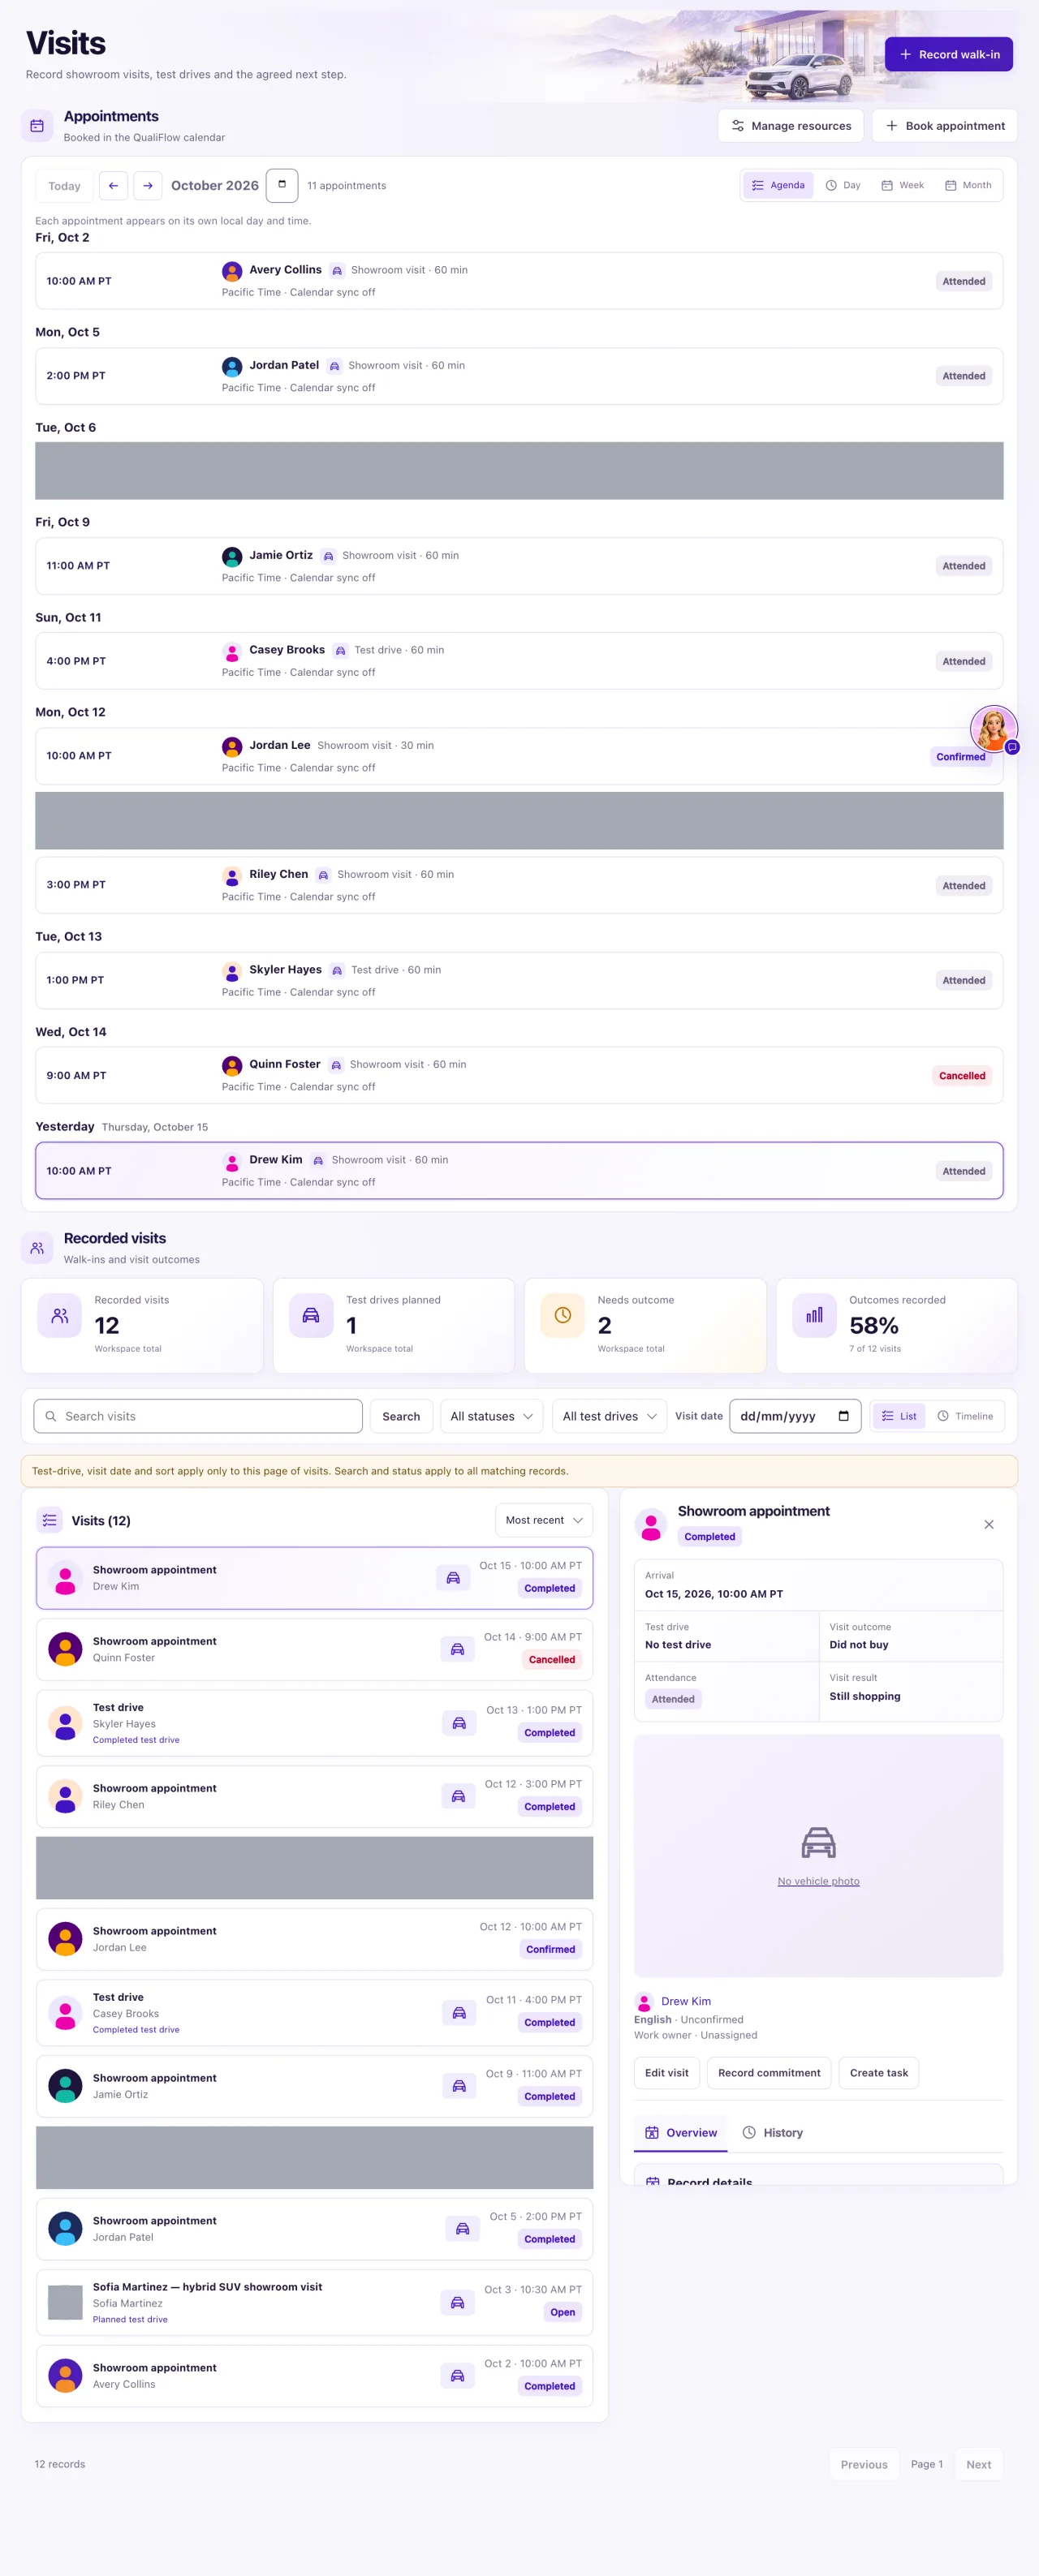Viewport: 1039px width, 2576px height.
Task: Open the Overview tab in detail panel
Action: [x=681, y=2132]
